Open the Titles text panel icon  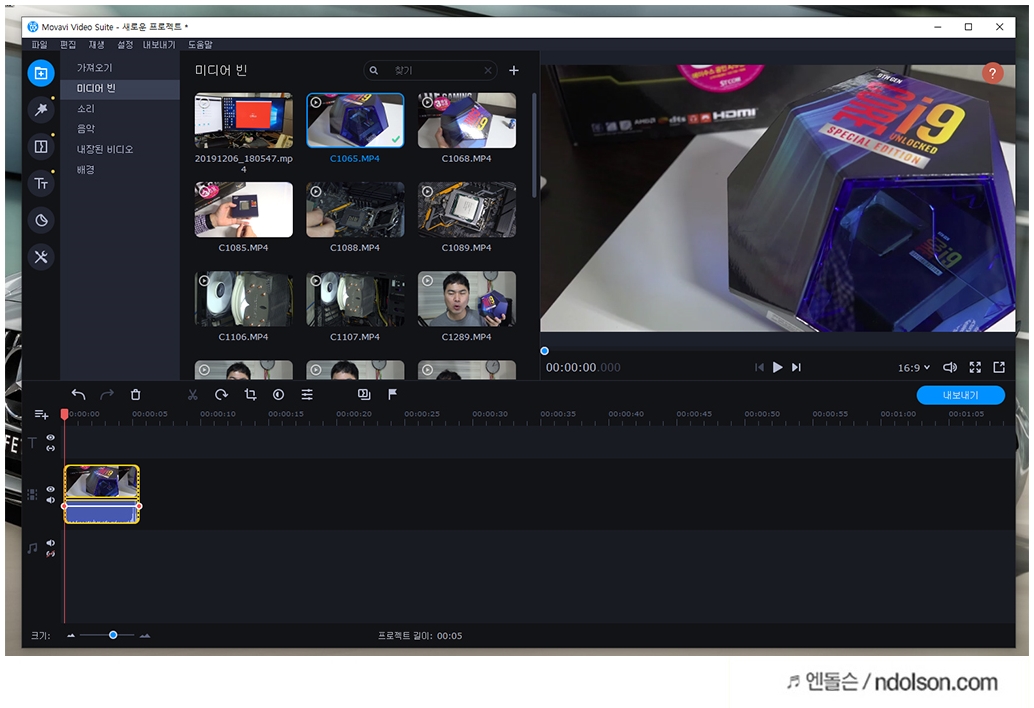(x=41, y=183)
